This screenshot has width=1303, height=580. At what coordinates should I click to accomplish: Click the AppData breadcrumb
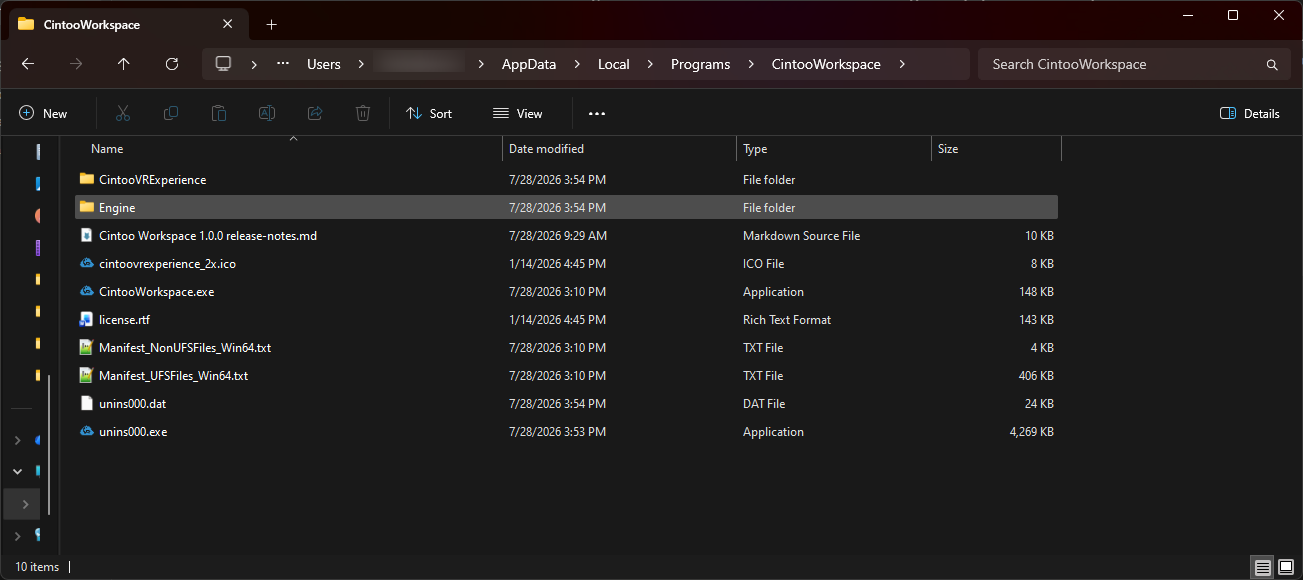529,64
